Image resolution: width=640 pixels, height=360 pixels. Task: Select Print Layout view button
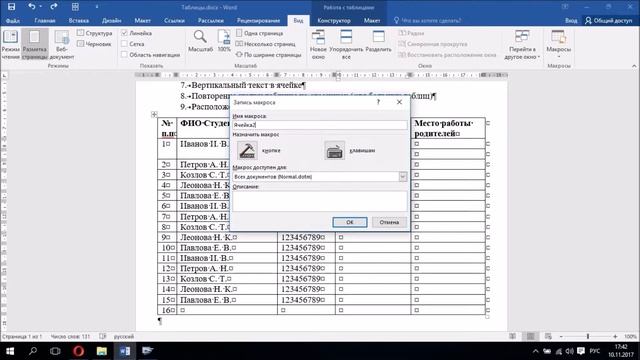pos(35,44)
